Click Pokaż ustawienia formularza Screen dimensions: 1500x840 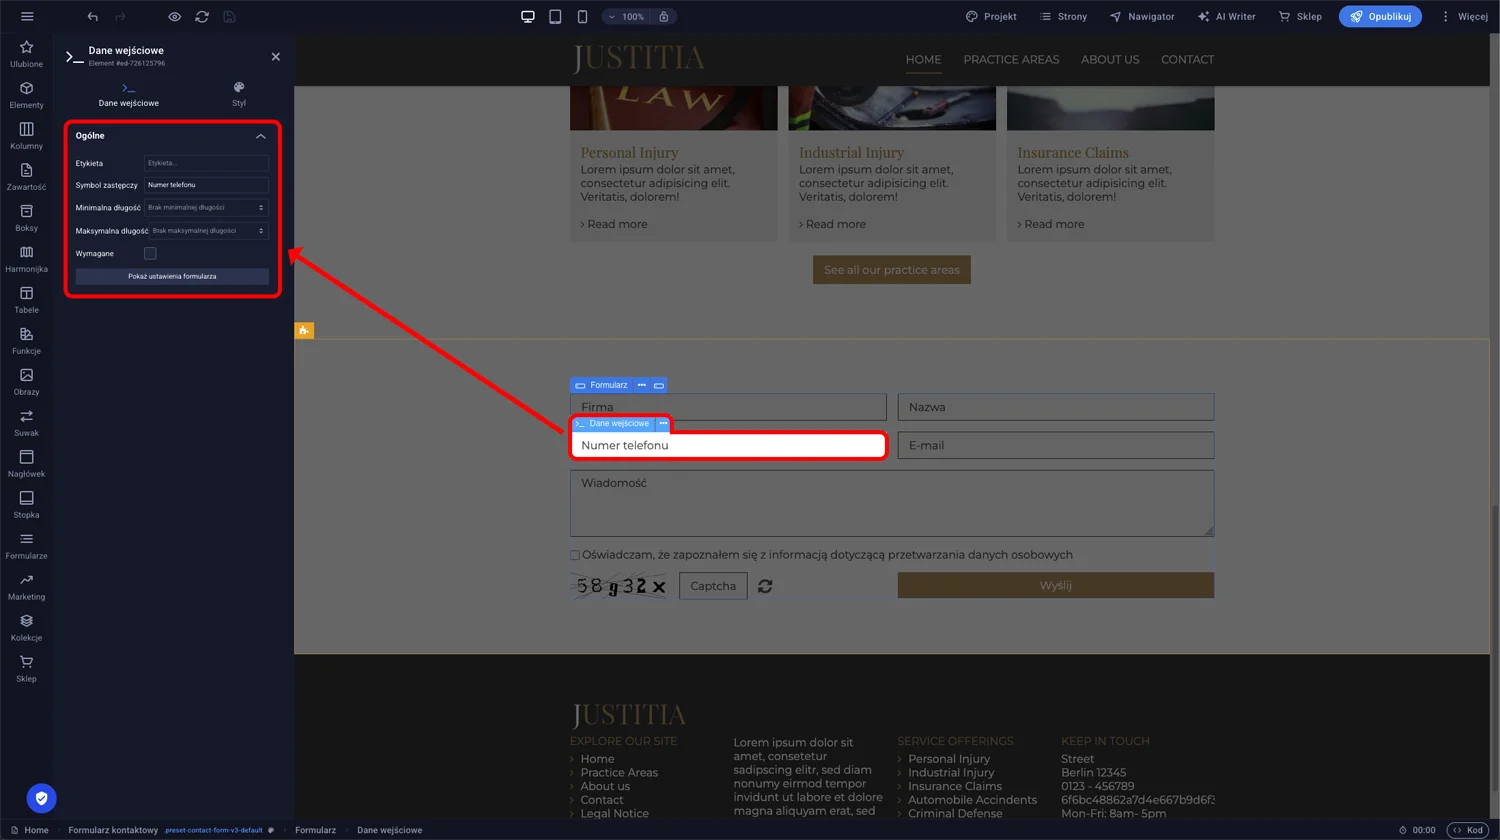[171, 276]
